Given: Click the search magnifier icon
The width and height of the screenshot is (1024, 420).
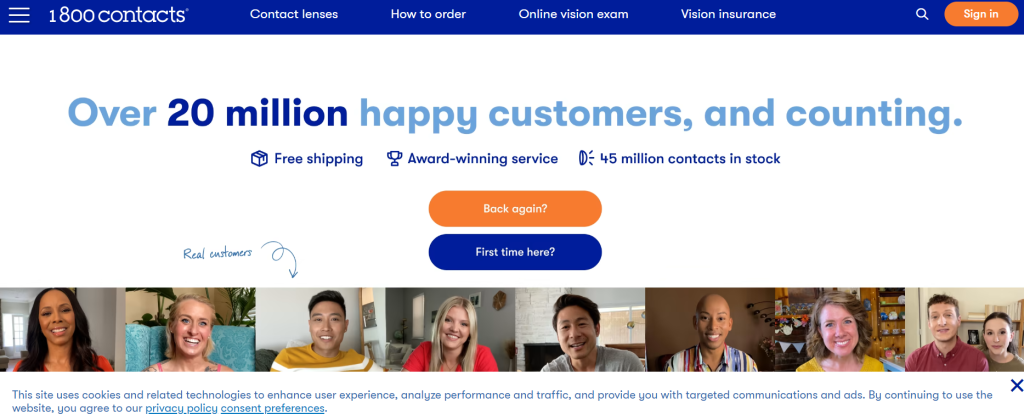Looking at the screenshot, I should click(x=922, y=14).
